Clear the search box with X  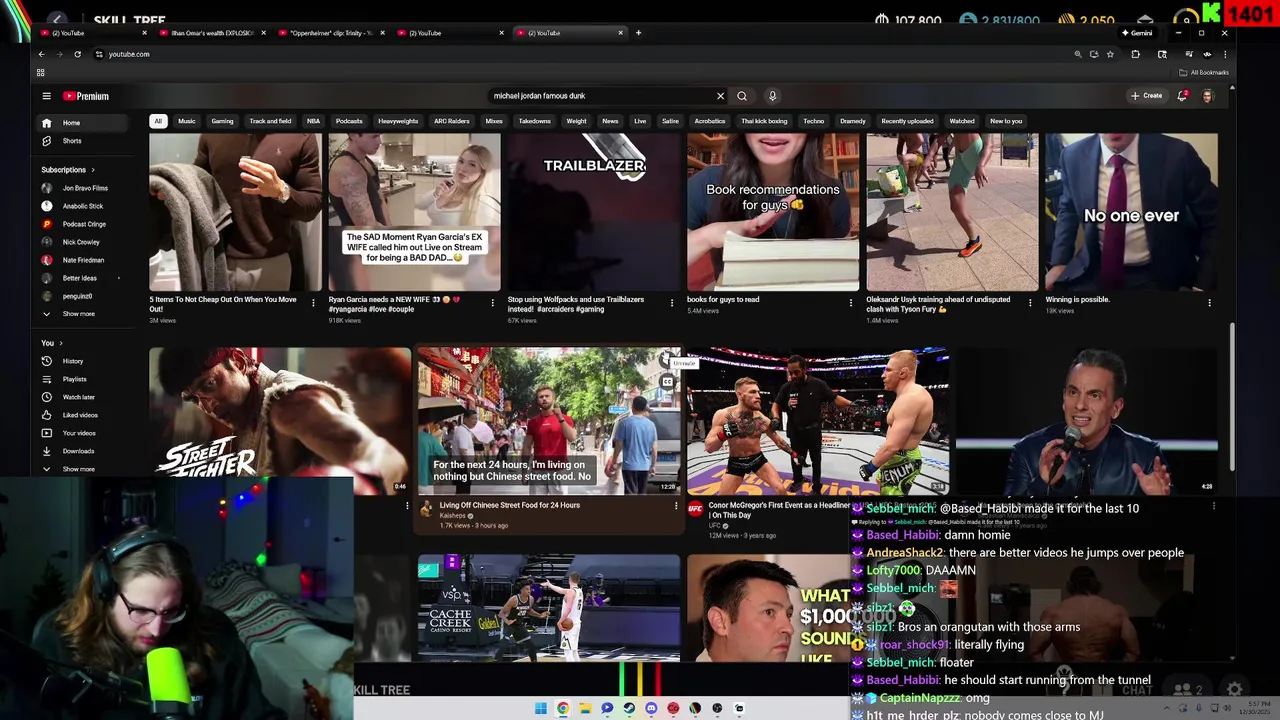click(720, 96)
